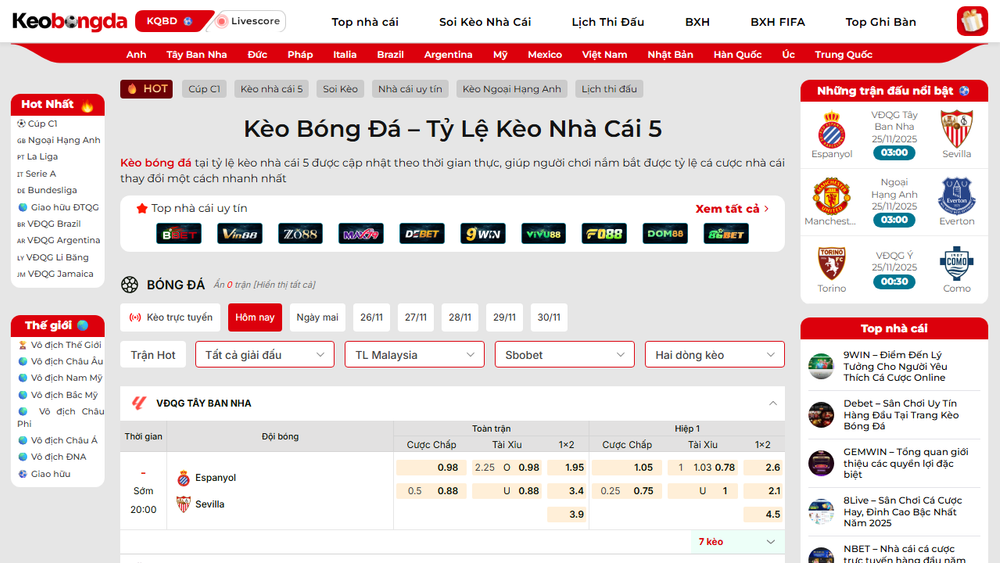1000x563 pixels.
Task: Select Tây Ban Nha in country bar
Action: point(196,54)
